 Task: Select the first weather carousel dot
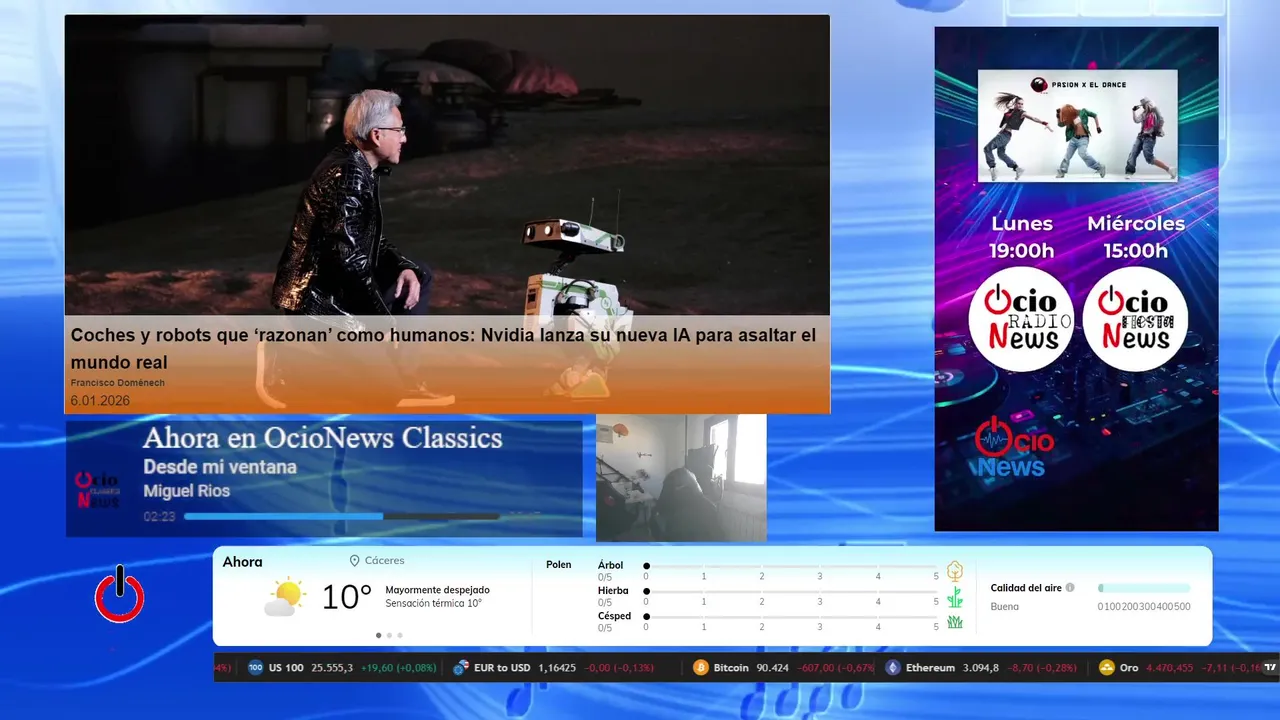pos(378,635)
